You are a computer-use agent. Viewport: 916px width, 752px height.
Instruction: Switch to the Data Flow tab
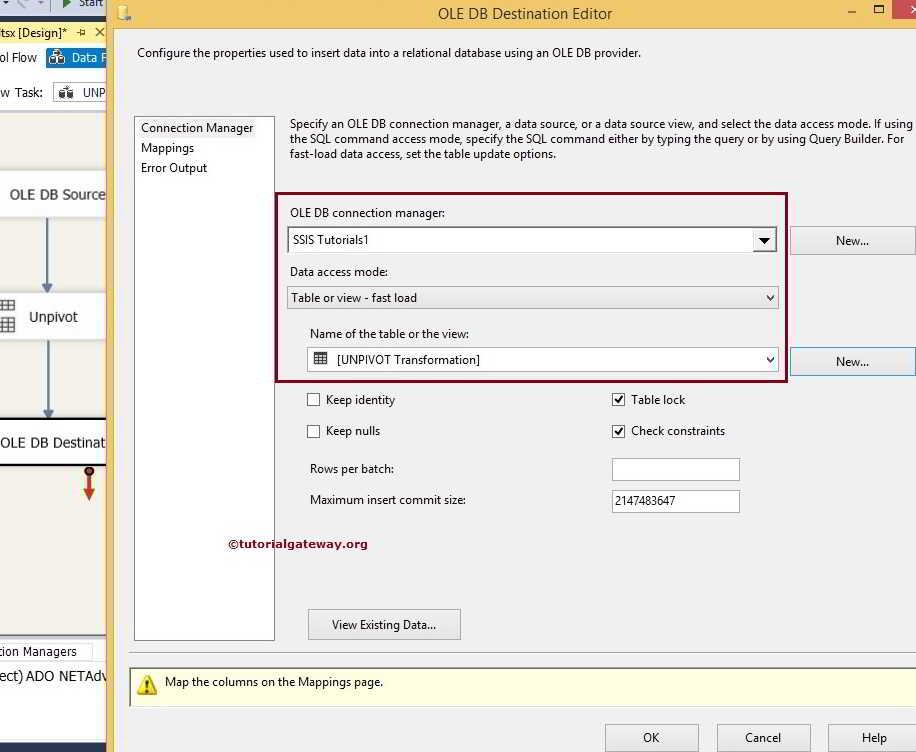pos(76,58)
